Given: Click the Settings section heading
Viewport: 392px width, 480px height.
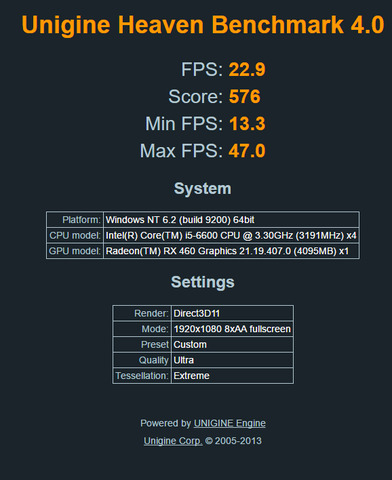Looking at the screenshot, I should click(x=203, y=282).
